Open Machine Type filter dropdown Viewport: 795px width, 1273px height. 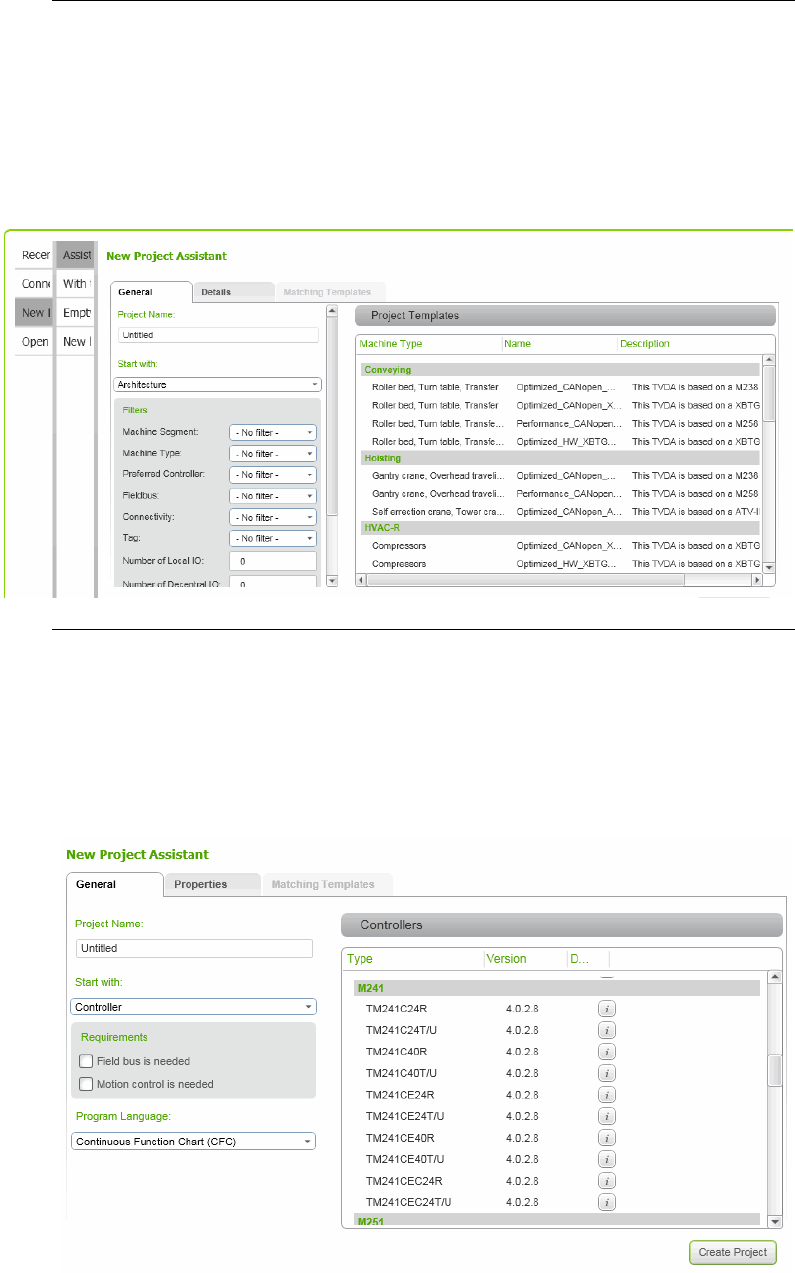pyautogui.click(x=273, y=453)
